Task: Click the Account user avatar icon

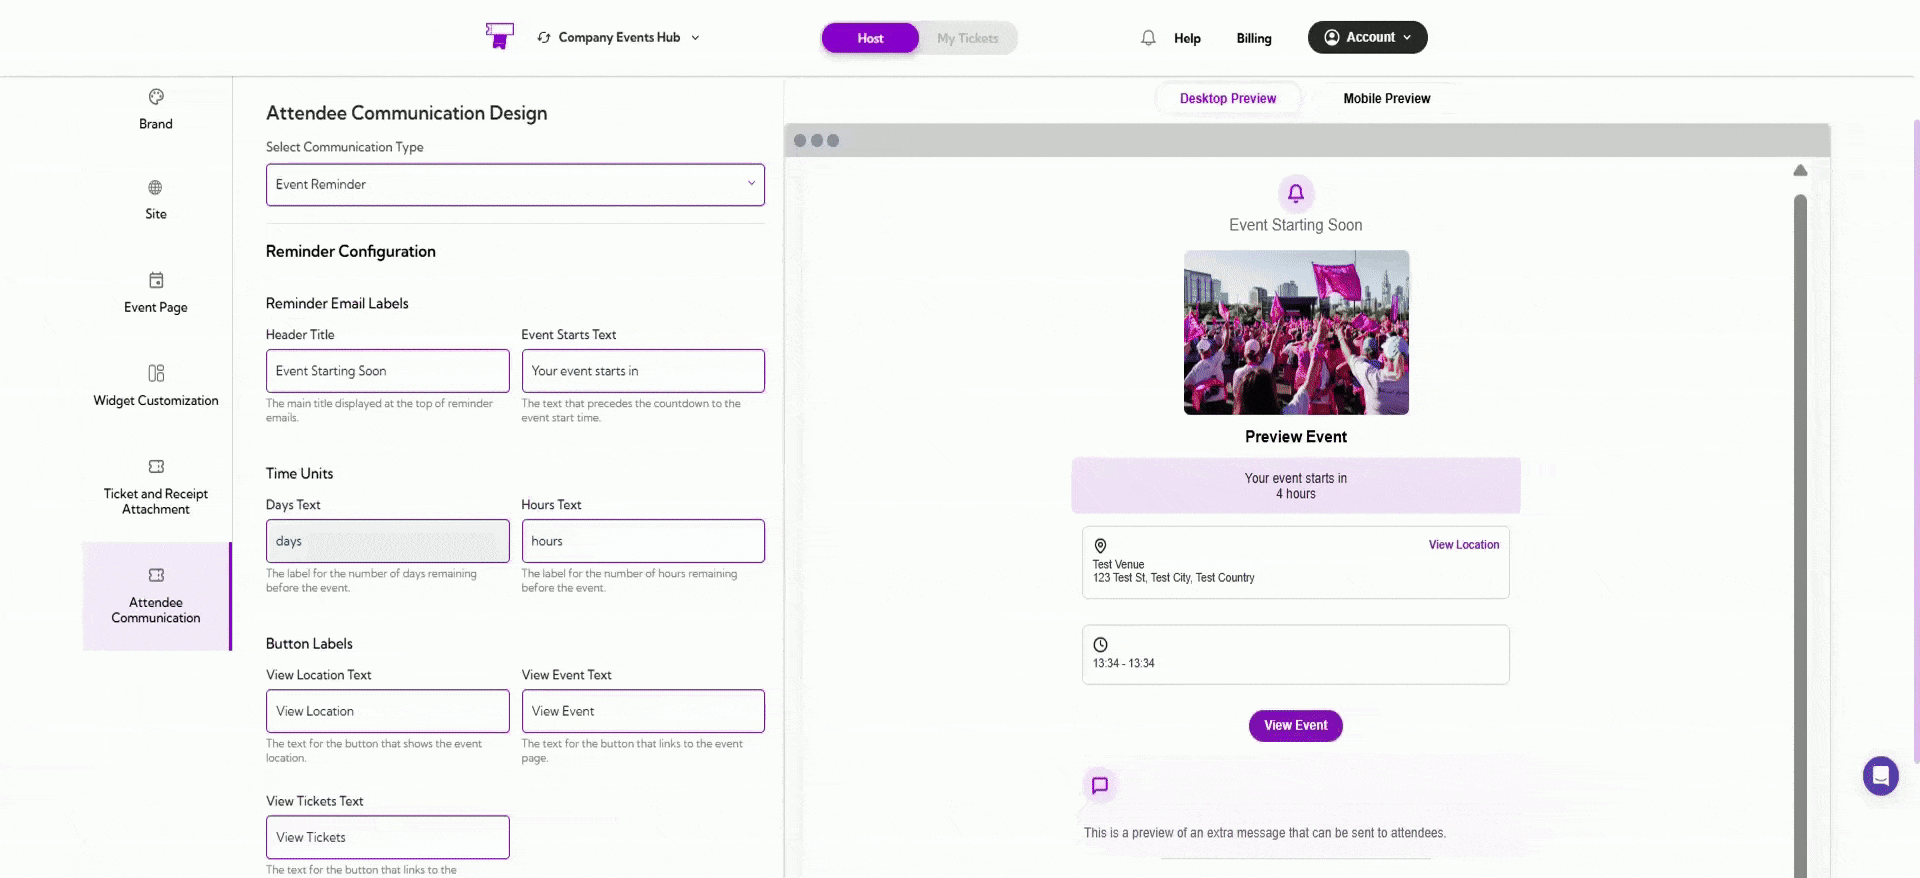Action: (1332, 37)
